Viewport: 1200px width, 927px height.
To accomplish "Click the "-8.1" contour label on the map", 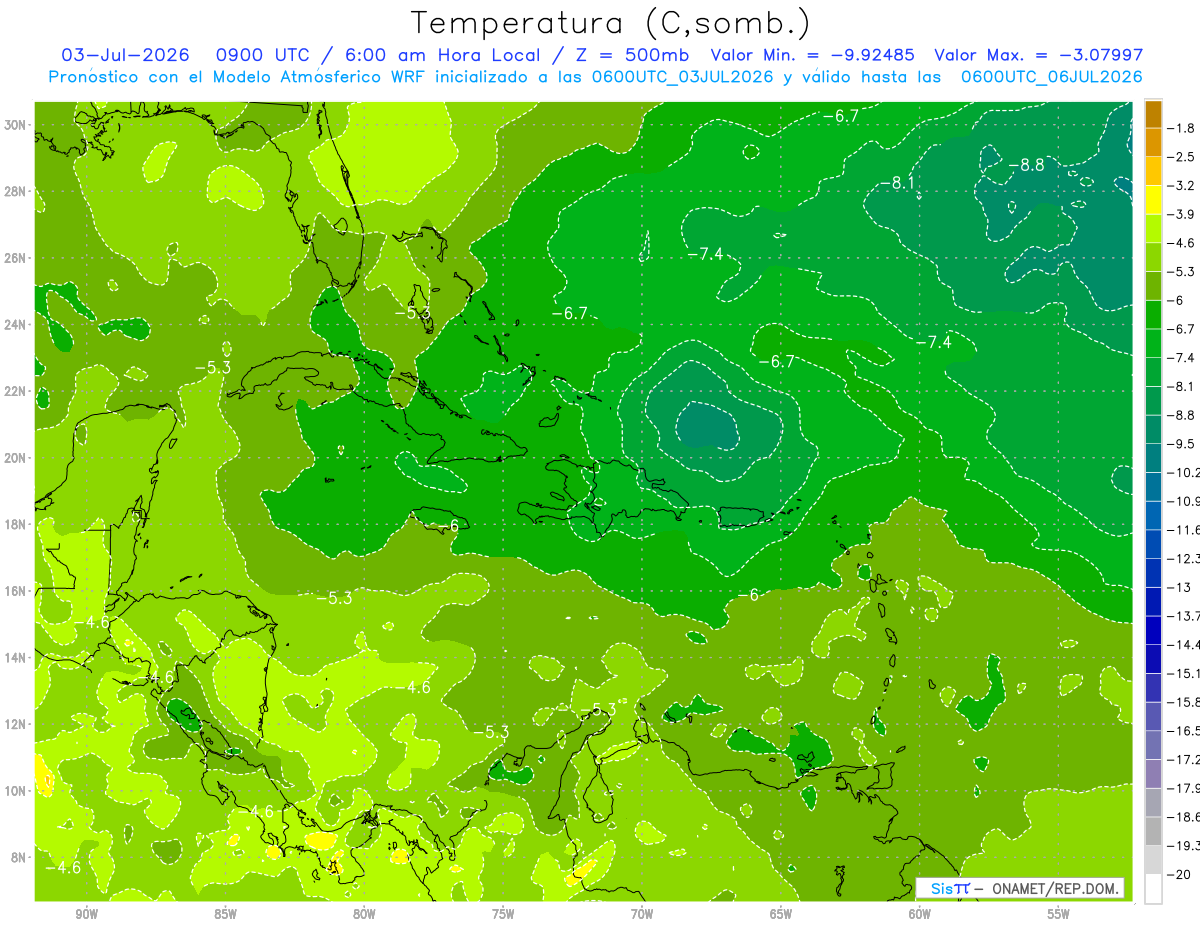I will pos(898,183).
